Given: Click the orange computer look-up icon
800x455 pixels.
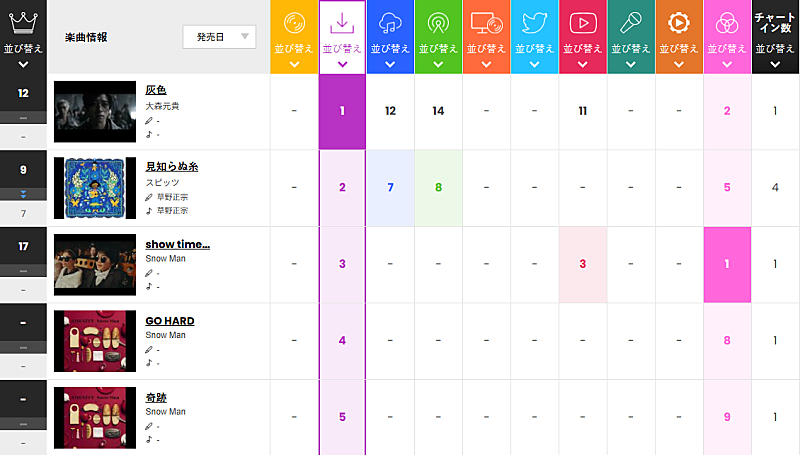Looking at the screenshot, I should click(487, 23).
